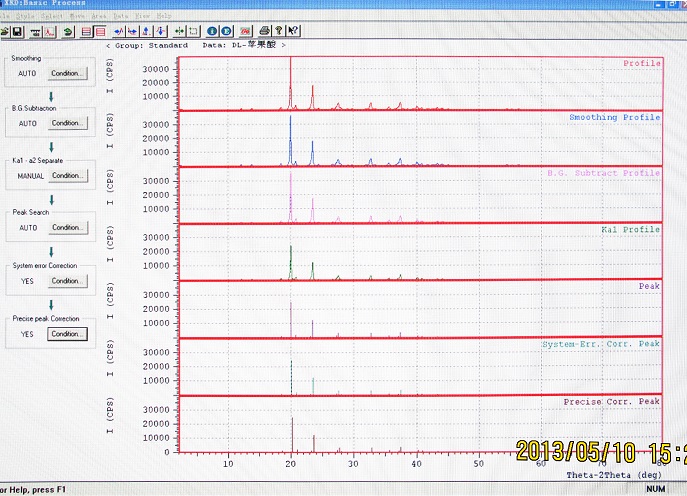Activate the context help pointer icon

[x=291, y=31]
